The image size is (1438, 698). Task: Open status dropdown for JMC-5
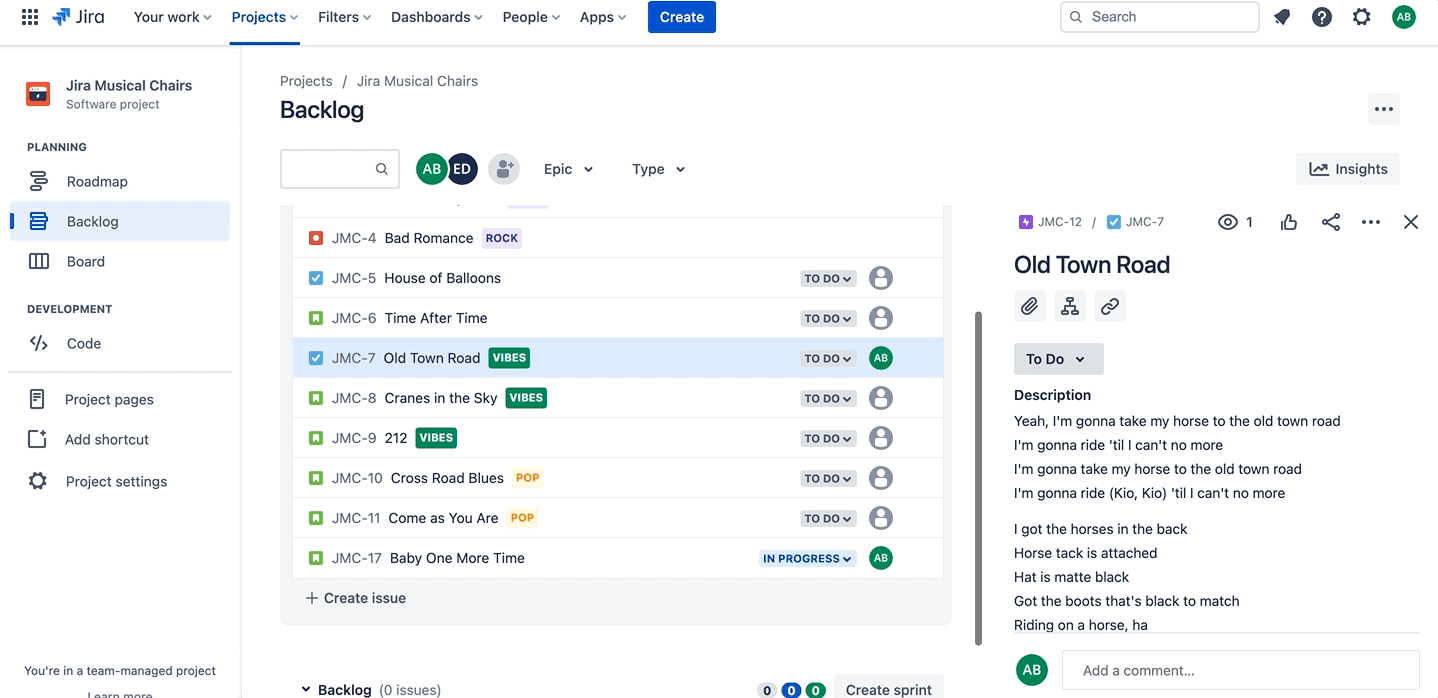828,279
